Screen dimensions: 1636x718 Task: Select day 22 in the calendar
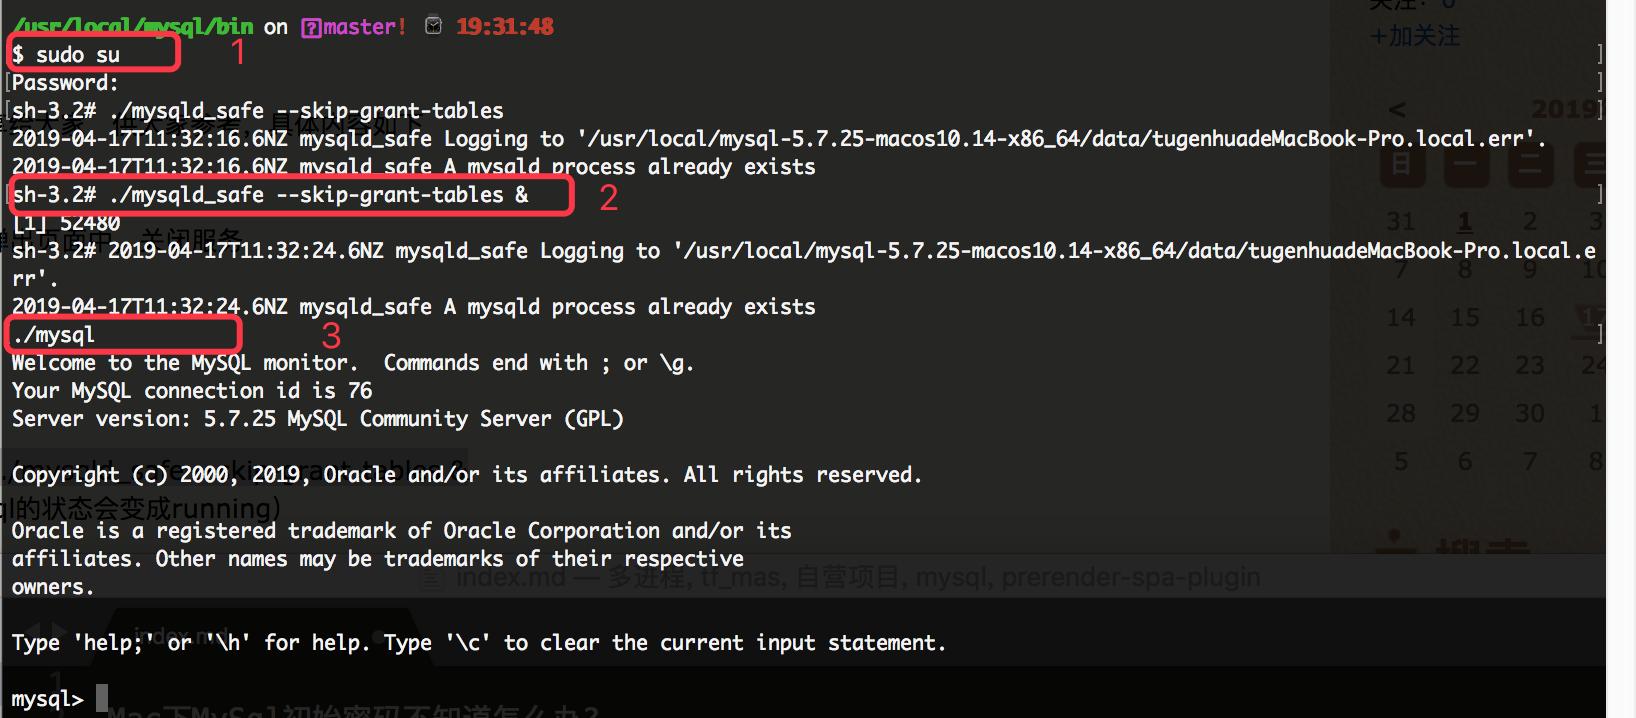[1465, 366]
